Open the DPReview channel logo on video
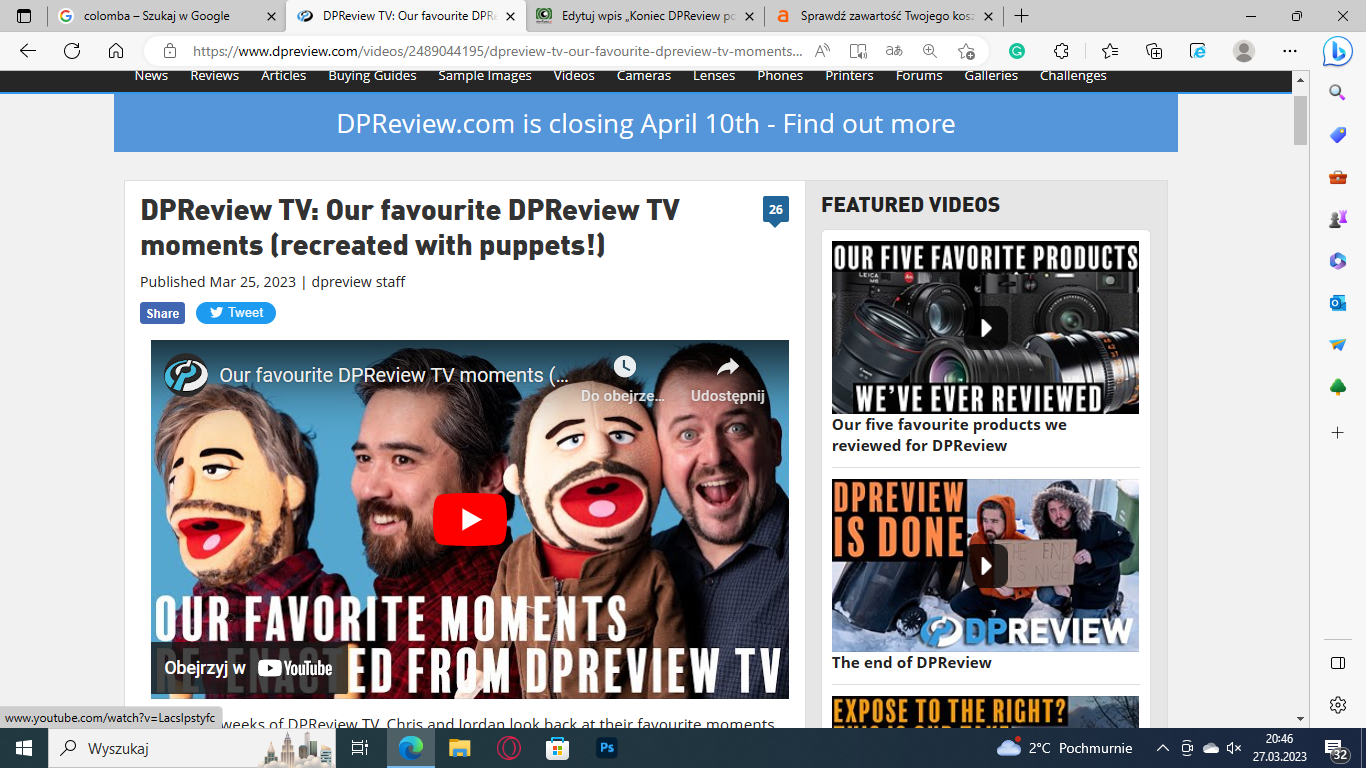The width and height of the screenshot is (1366, 768). click(186, 375)
